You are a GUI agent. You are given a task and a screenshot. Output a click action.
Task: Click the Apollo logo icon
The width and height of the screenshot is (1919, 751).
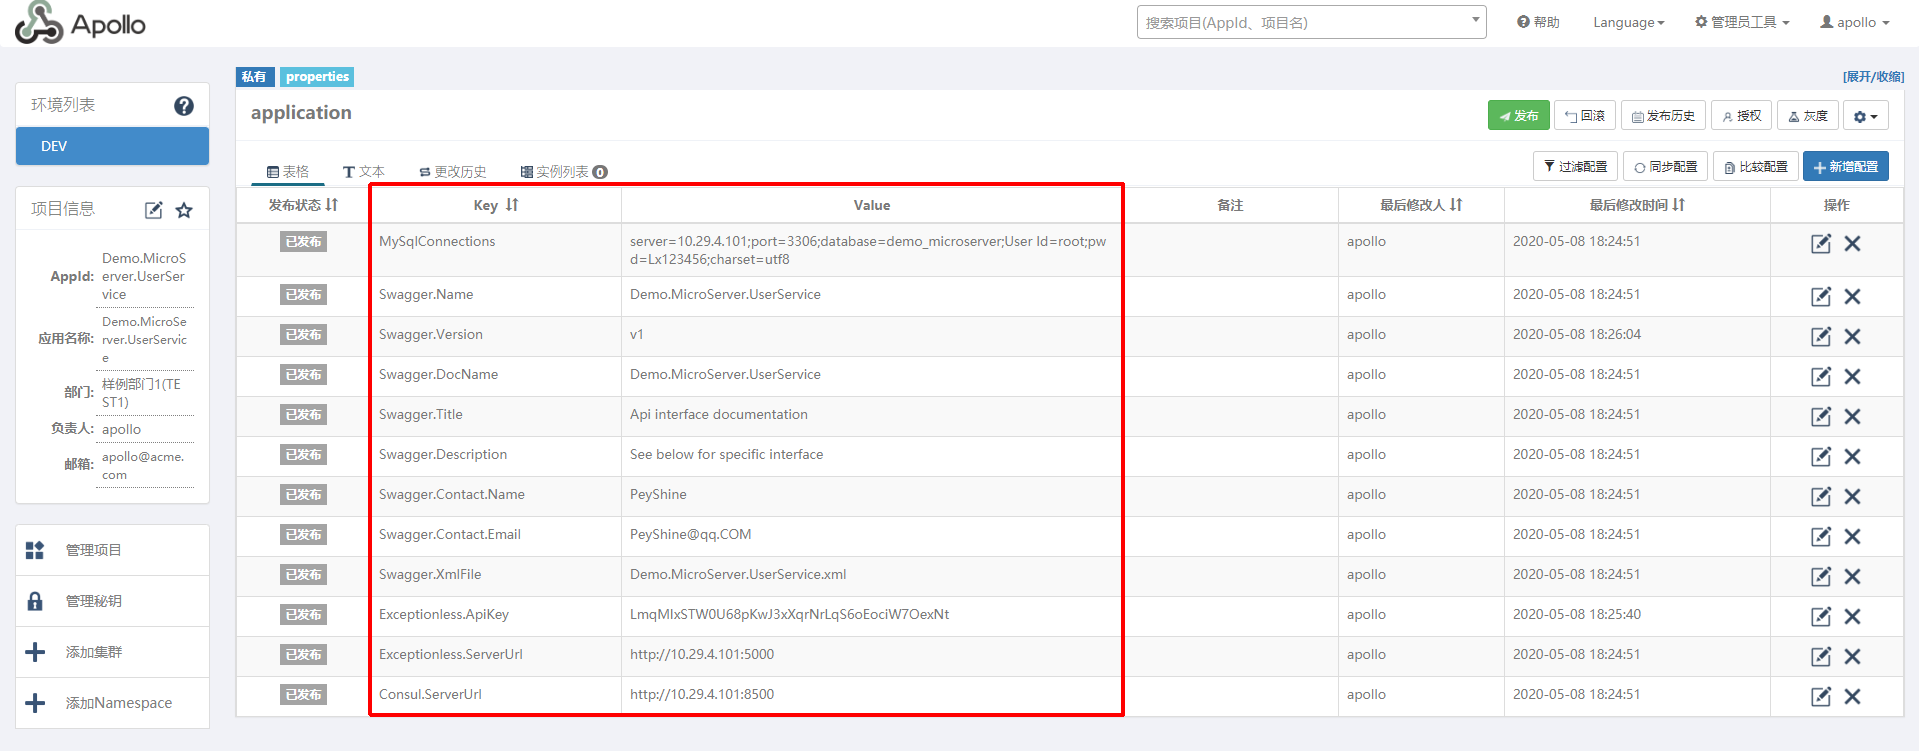coord(39,22)
